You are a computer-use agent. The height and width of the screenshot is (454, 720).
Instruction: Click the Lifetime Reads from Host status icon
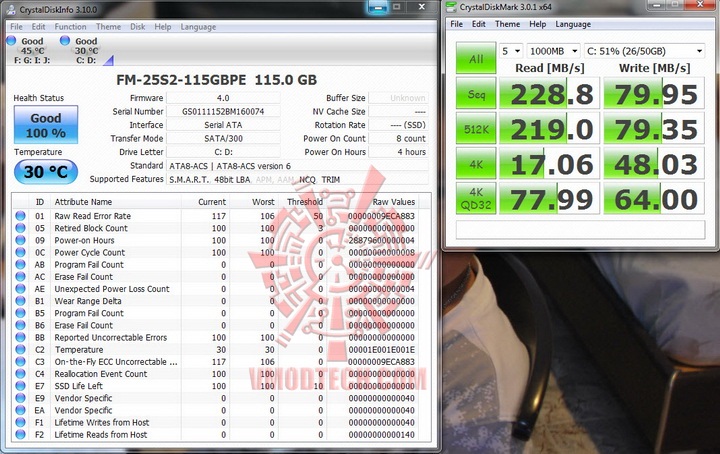click(20, 435)
